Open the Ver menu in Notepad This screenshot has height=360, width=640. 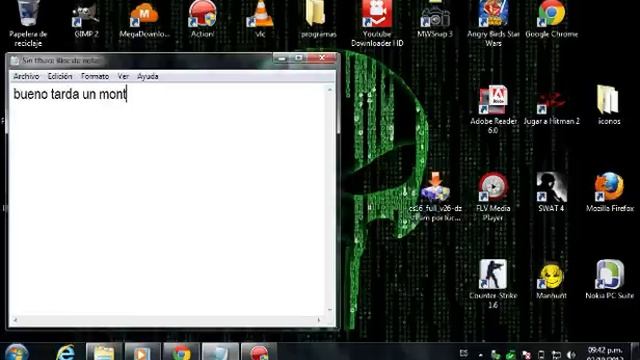click(123, 76)
